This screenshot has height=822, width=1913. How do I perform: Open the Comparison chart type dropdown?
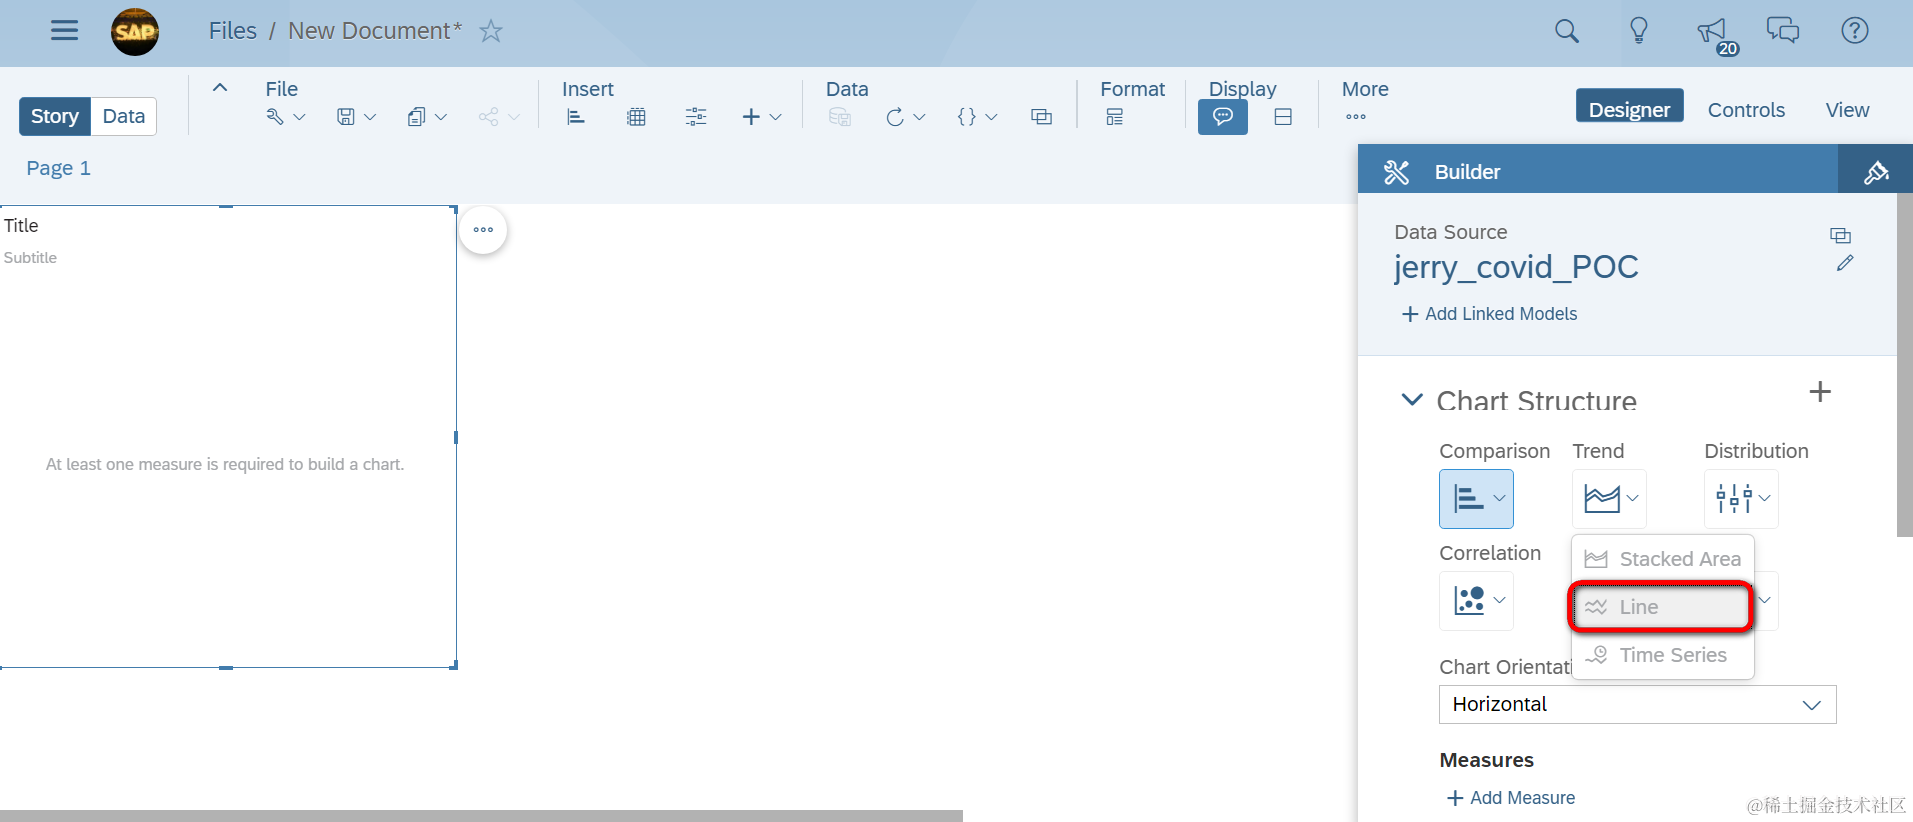tap(1476, 498)
